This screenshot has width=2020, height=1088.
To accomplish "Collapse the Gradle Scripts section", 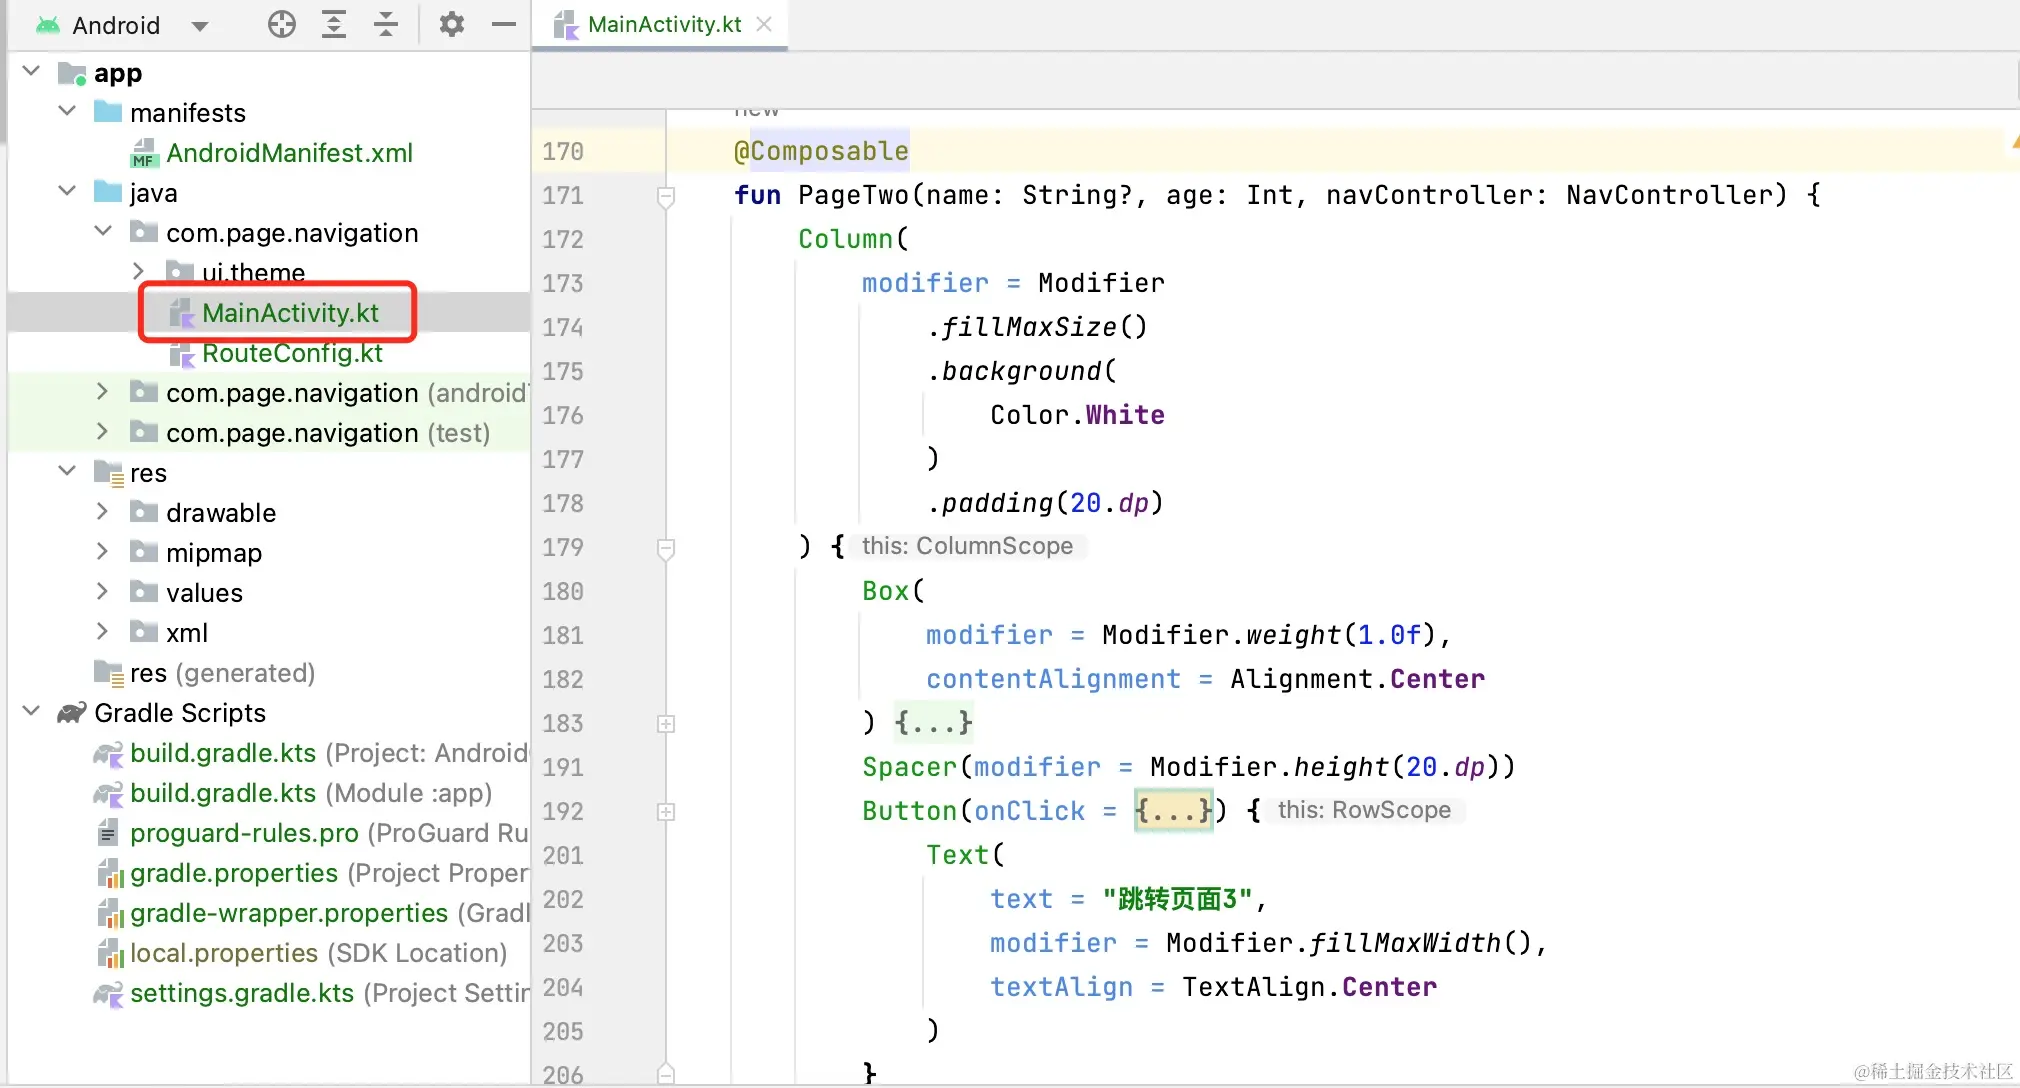I will [x=31, y=711].
